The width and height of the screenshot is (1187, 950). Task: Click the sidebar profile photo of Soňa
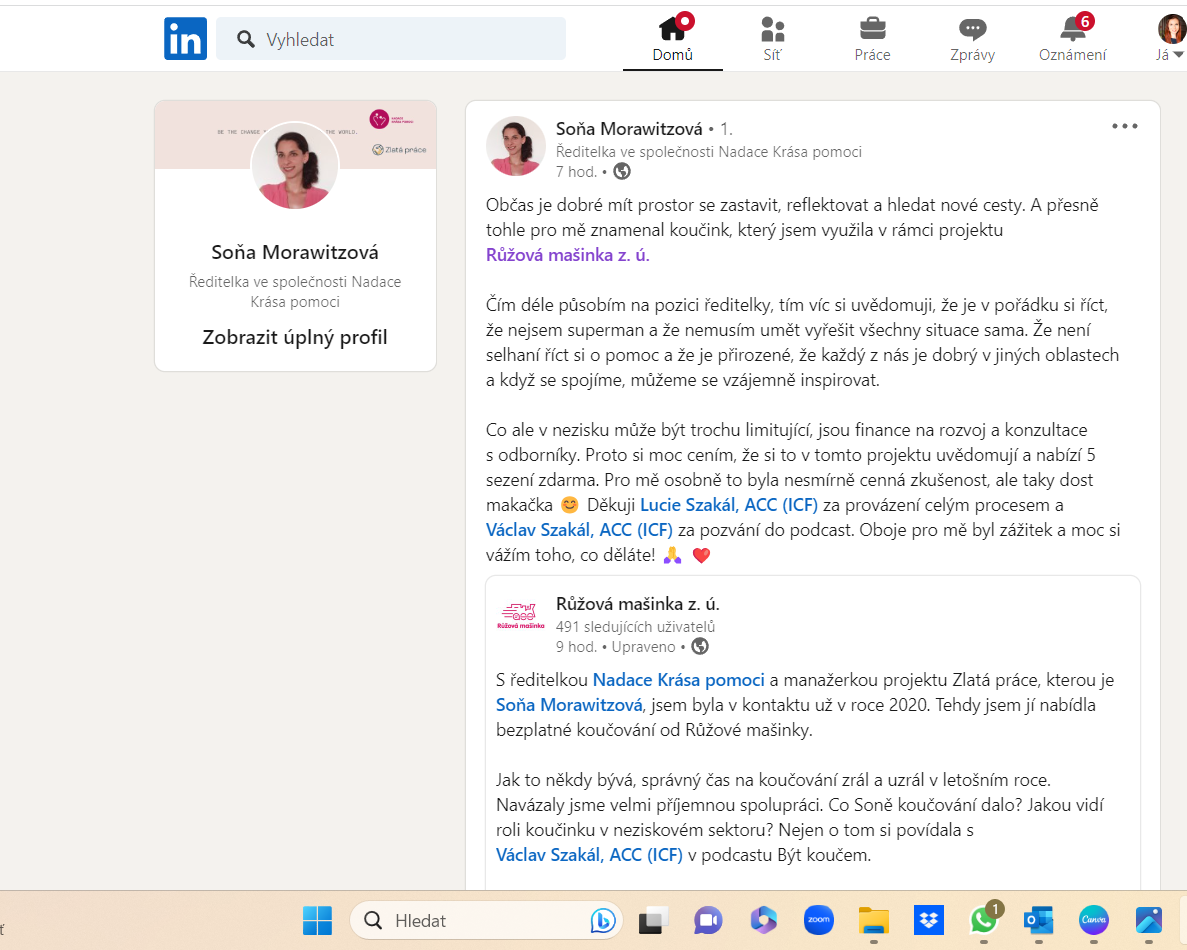pyautogui.click(x=295, y=166)
